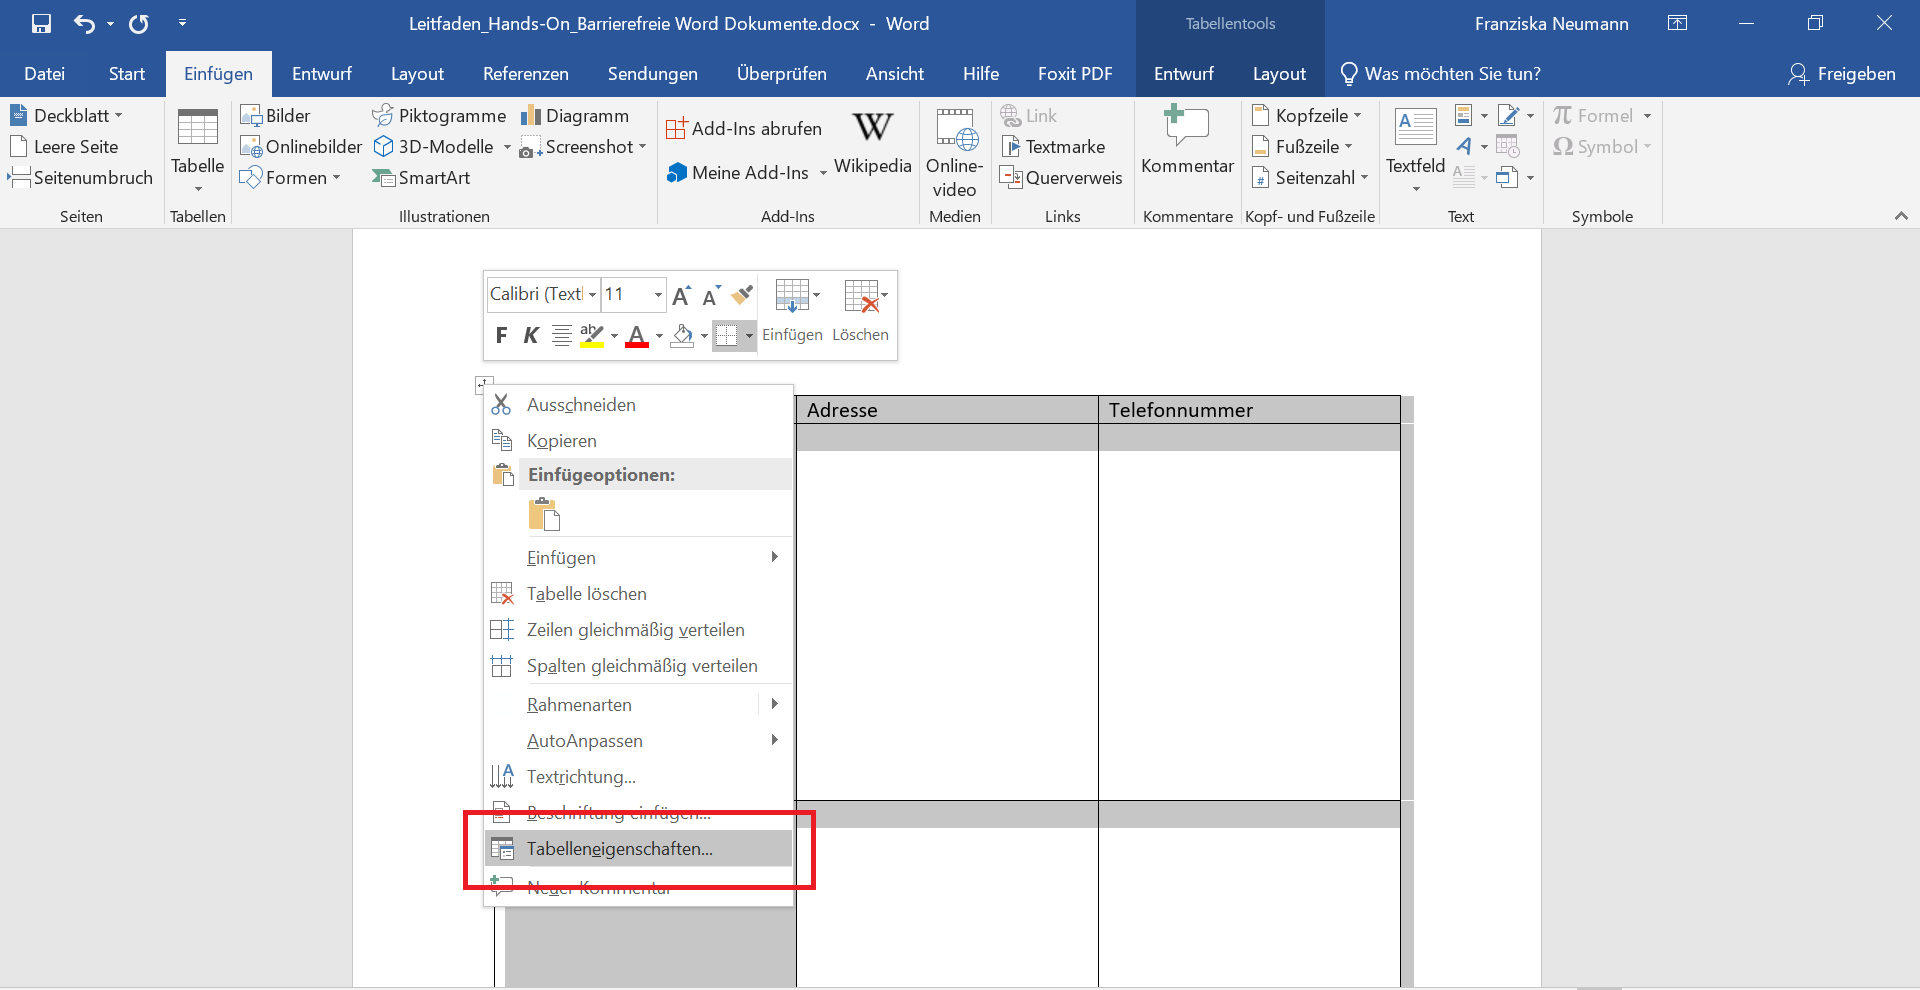This screenshot has width=1920, height=990.
Task: Open the font size dropdown
Action: [x=657, y=294]
